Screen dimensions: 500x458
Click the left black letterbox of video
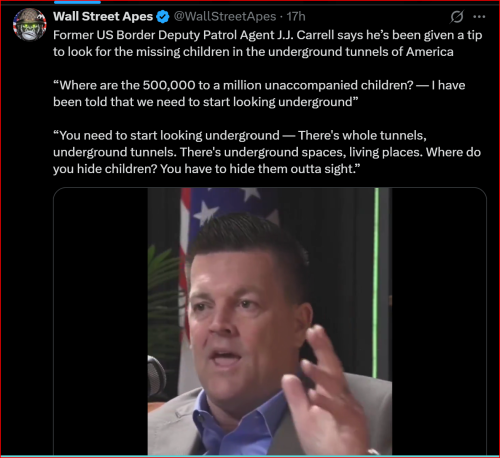click(x=101, y=321)
